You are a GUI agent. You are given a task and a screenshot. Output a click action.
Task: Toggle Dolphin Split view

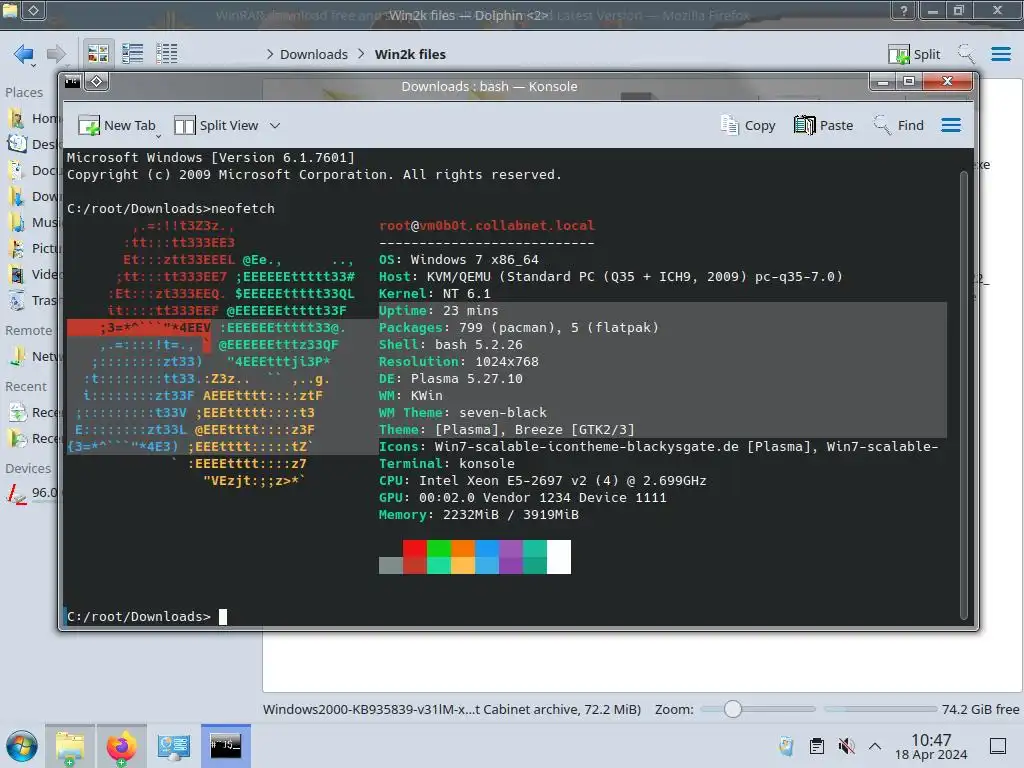[914, 54]
